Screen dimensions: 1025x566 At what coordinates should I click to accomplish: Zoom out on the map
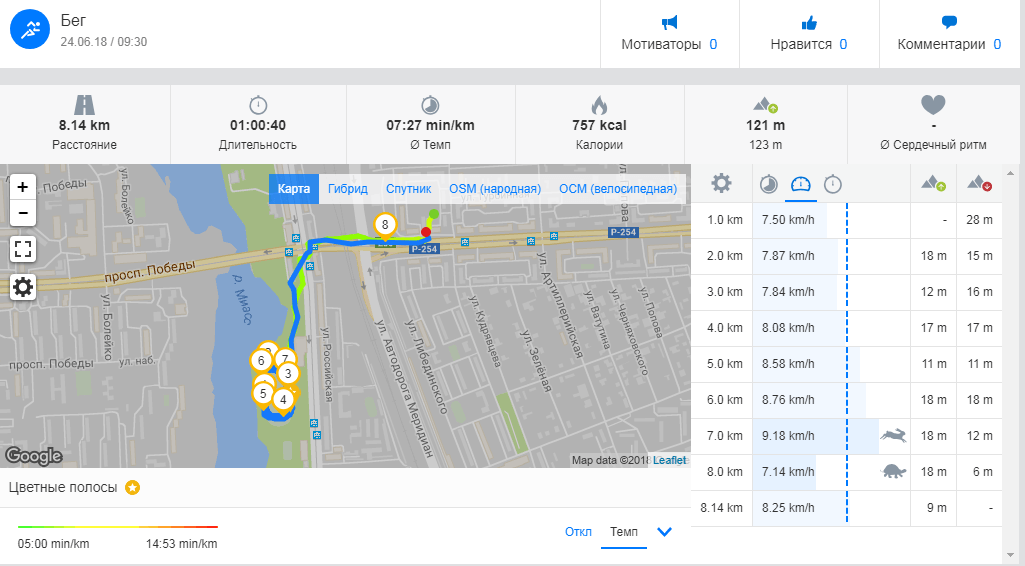point(23,212)
